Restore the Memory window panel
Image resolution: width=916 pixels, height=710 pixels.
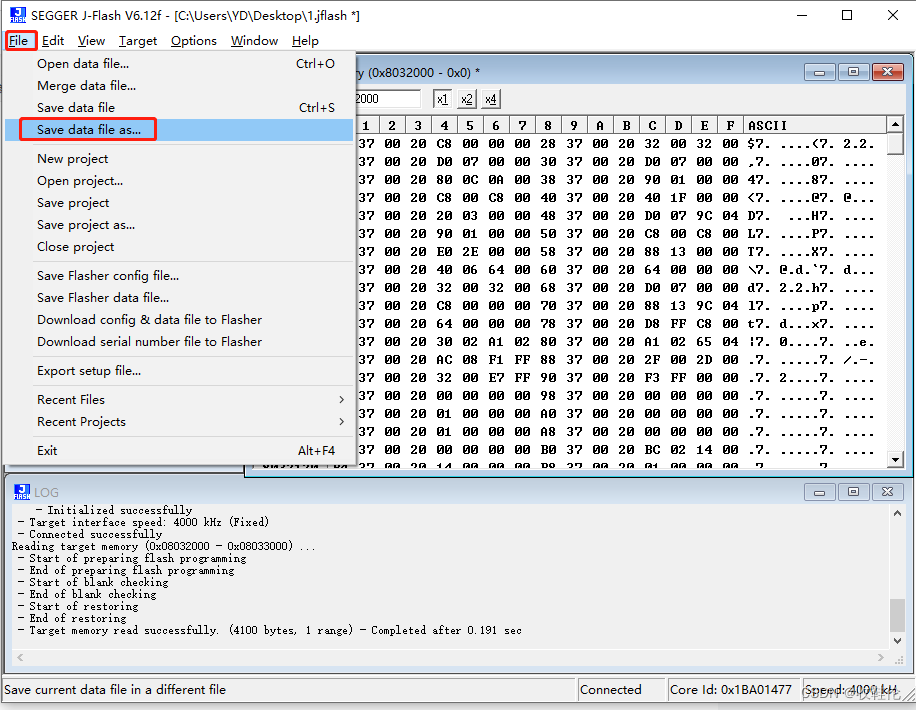(853, 72)
